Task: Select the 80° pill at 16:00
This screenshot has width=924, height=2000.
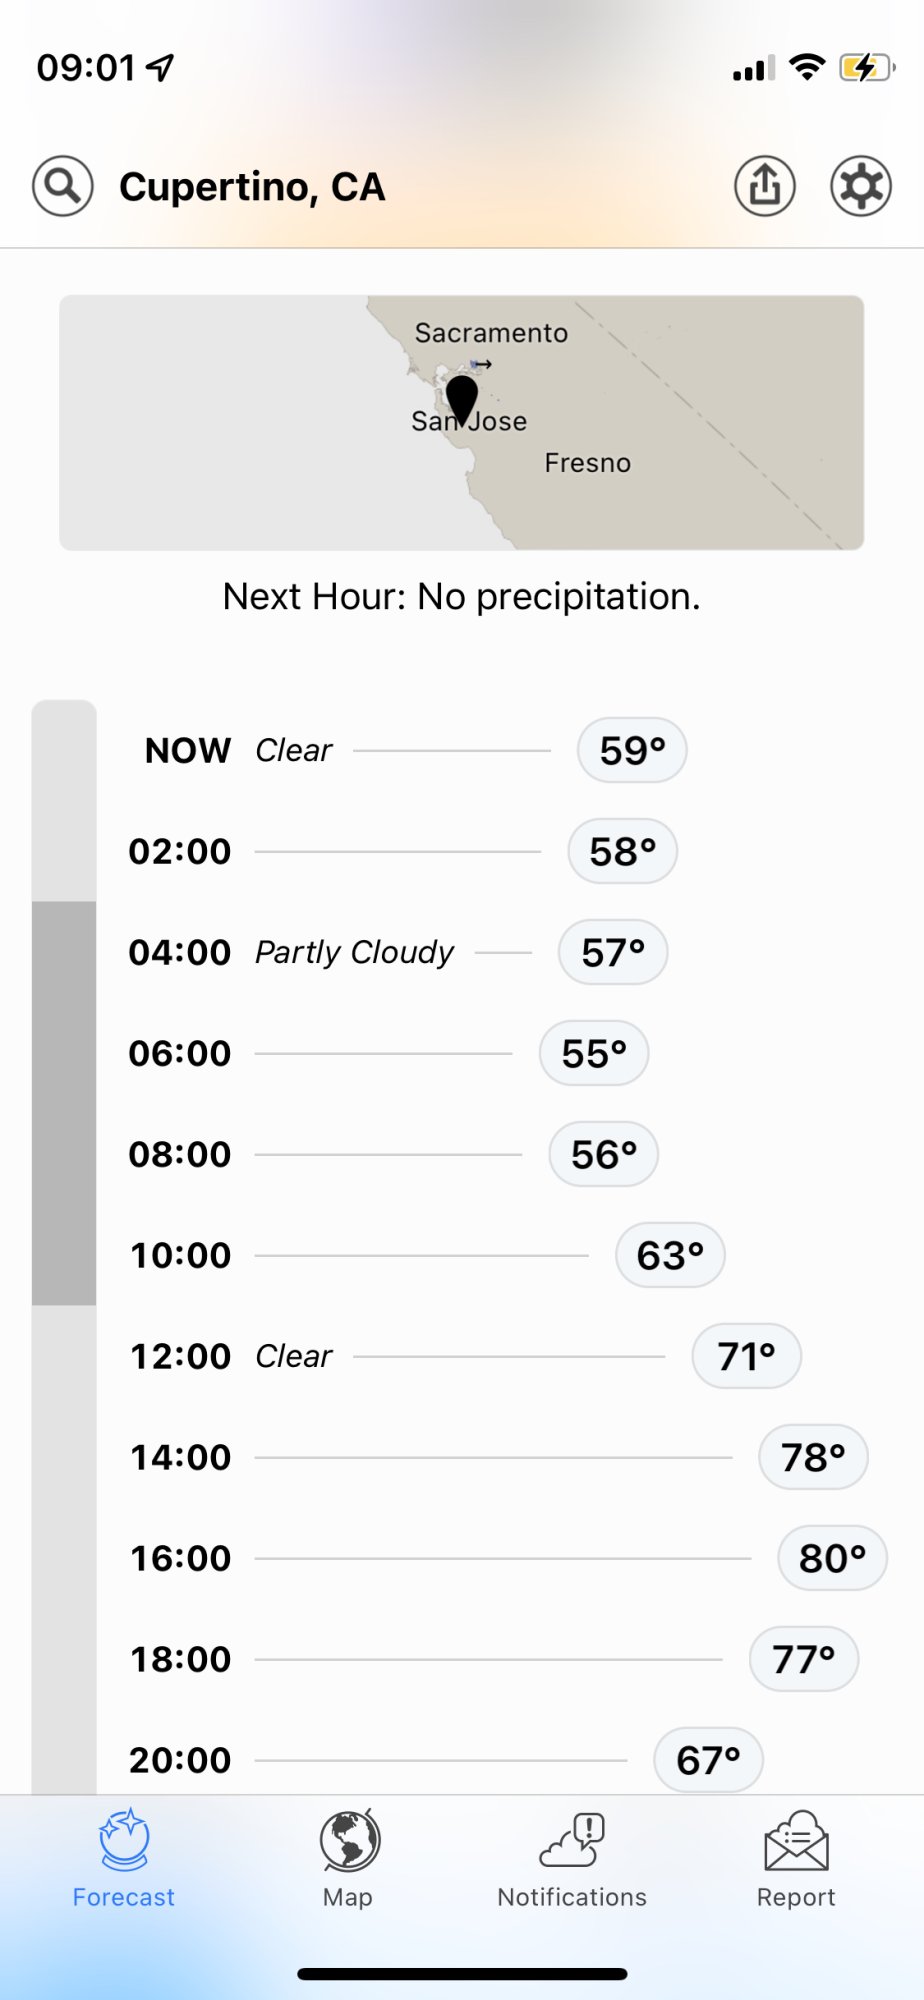Action: click(832, 1558)
